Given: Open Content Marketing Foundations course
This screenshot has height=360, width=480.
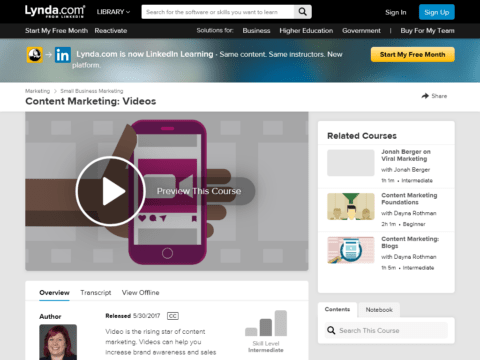Looking at the screenshot, I should coord(409,199).
